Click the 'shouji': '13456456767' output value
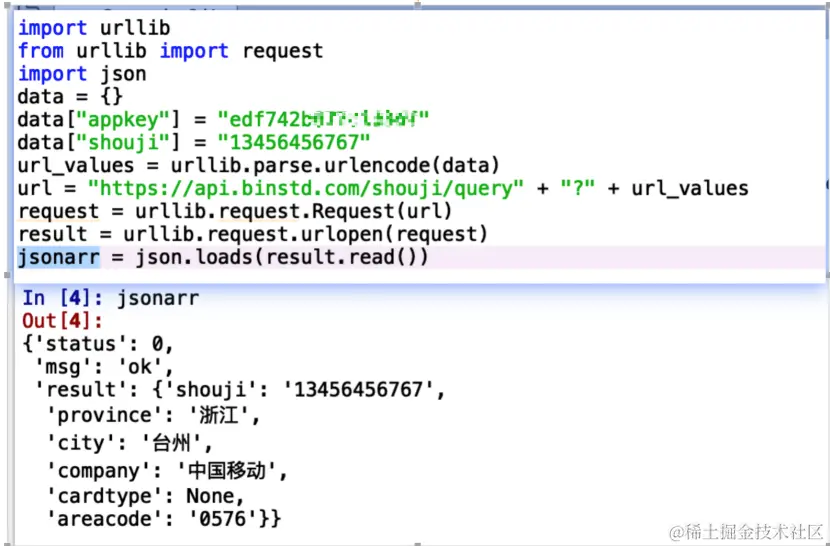This screenshot has width=830, height=548. [303, 391]
